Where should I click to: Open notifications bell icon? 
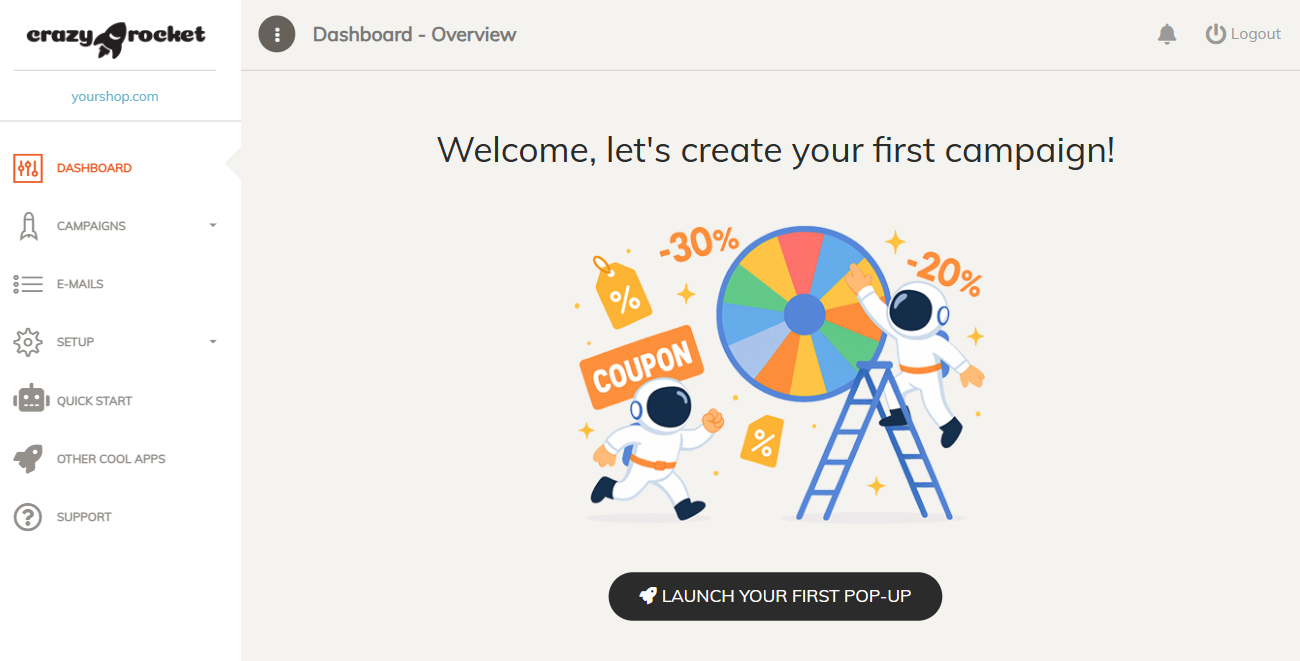[x=1167, y=34]
